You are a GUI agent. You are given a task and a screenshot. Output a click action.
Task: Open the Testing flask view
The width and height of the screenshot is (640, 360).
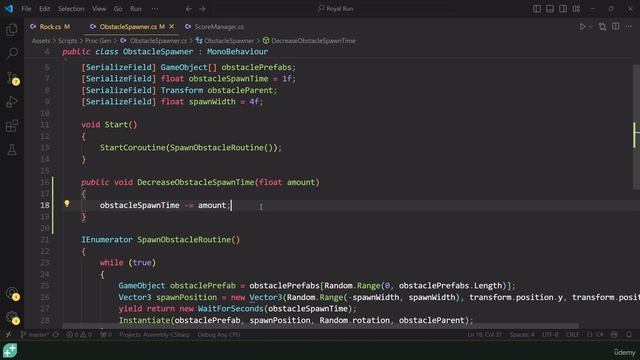[12, 150]
